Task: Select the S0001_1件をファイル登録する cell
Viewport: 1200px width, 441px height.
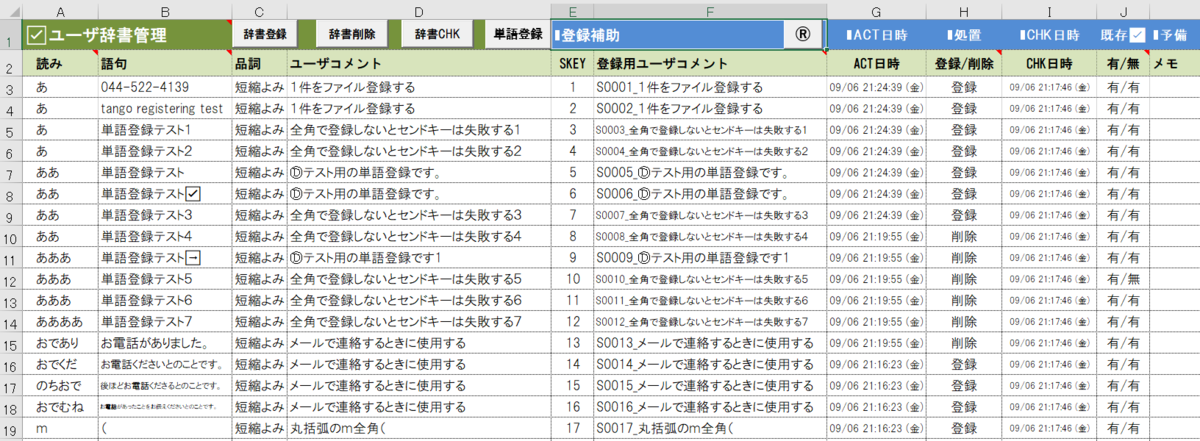Action: click(709, 87)
